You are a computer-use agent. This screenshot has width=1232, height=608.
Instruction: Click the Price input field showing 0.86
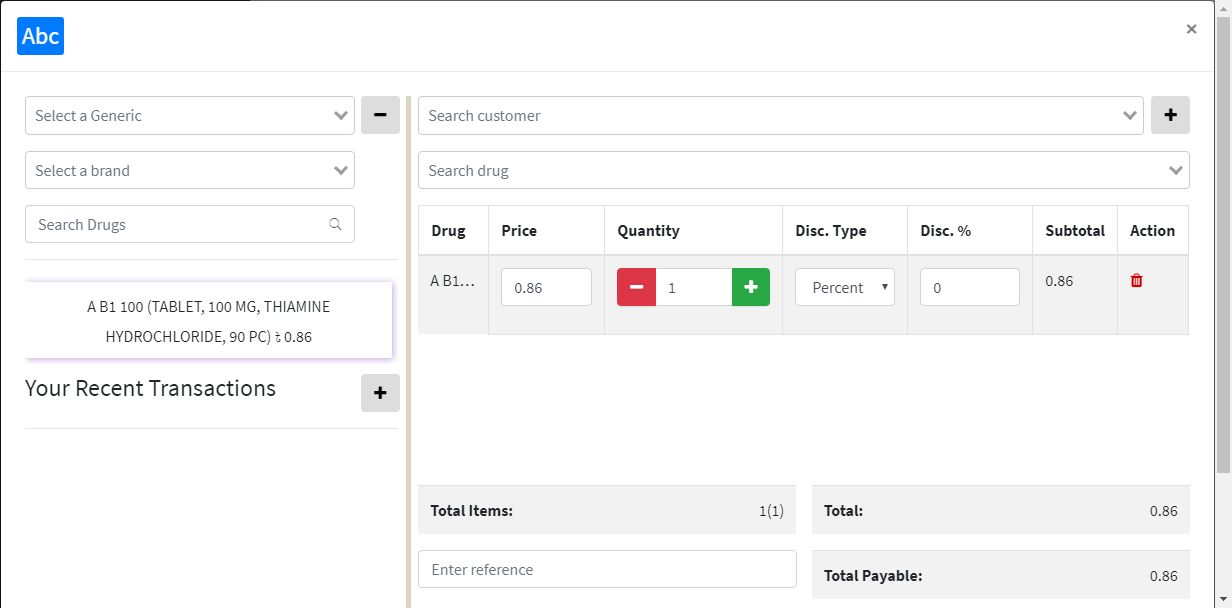(x=546, y=287)
